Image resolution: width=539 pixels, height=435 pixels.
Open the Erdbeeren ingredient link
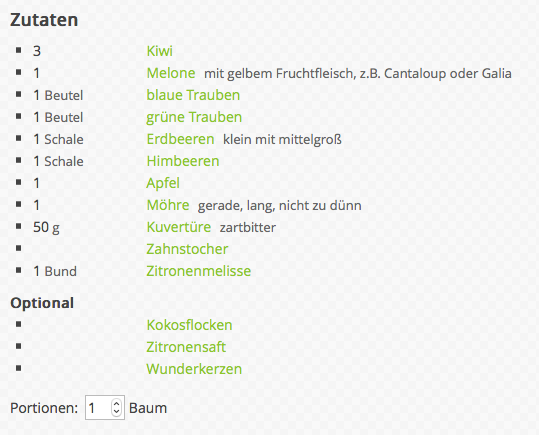click(x=180, y=139)
